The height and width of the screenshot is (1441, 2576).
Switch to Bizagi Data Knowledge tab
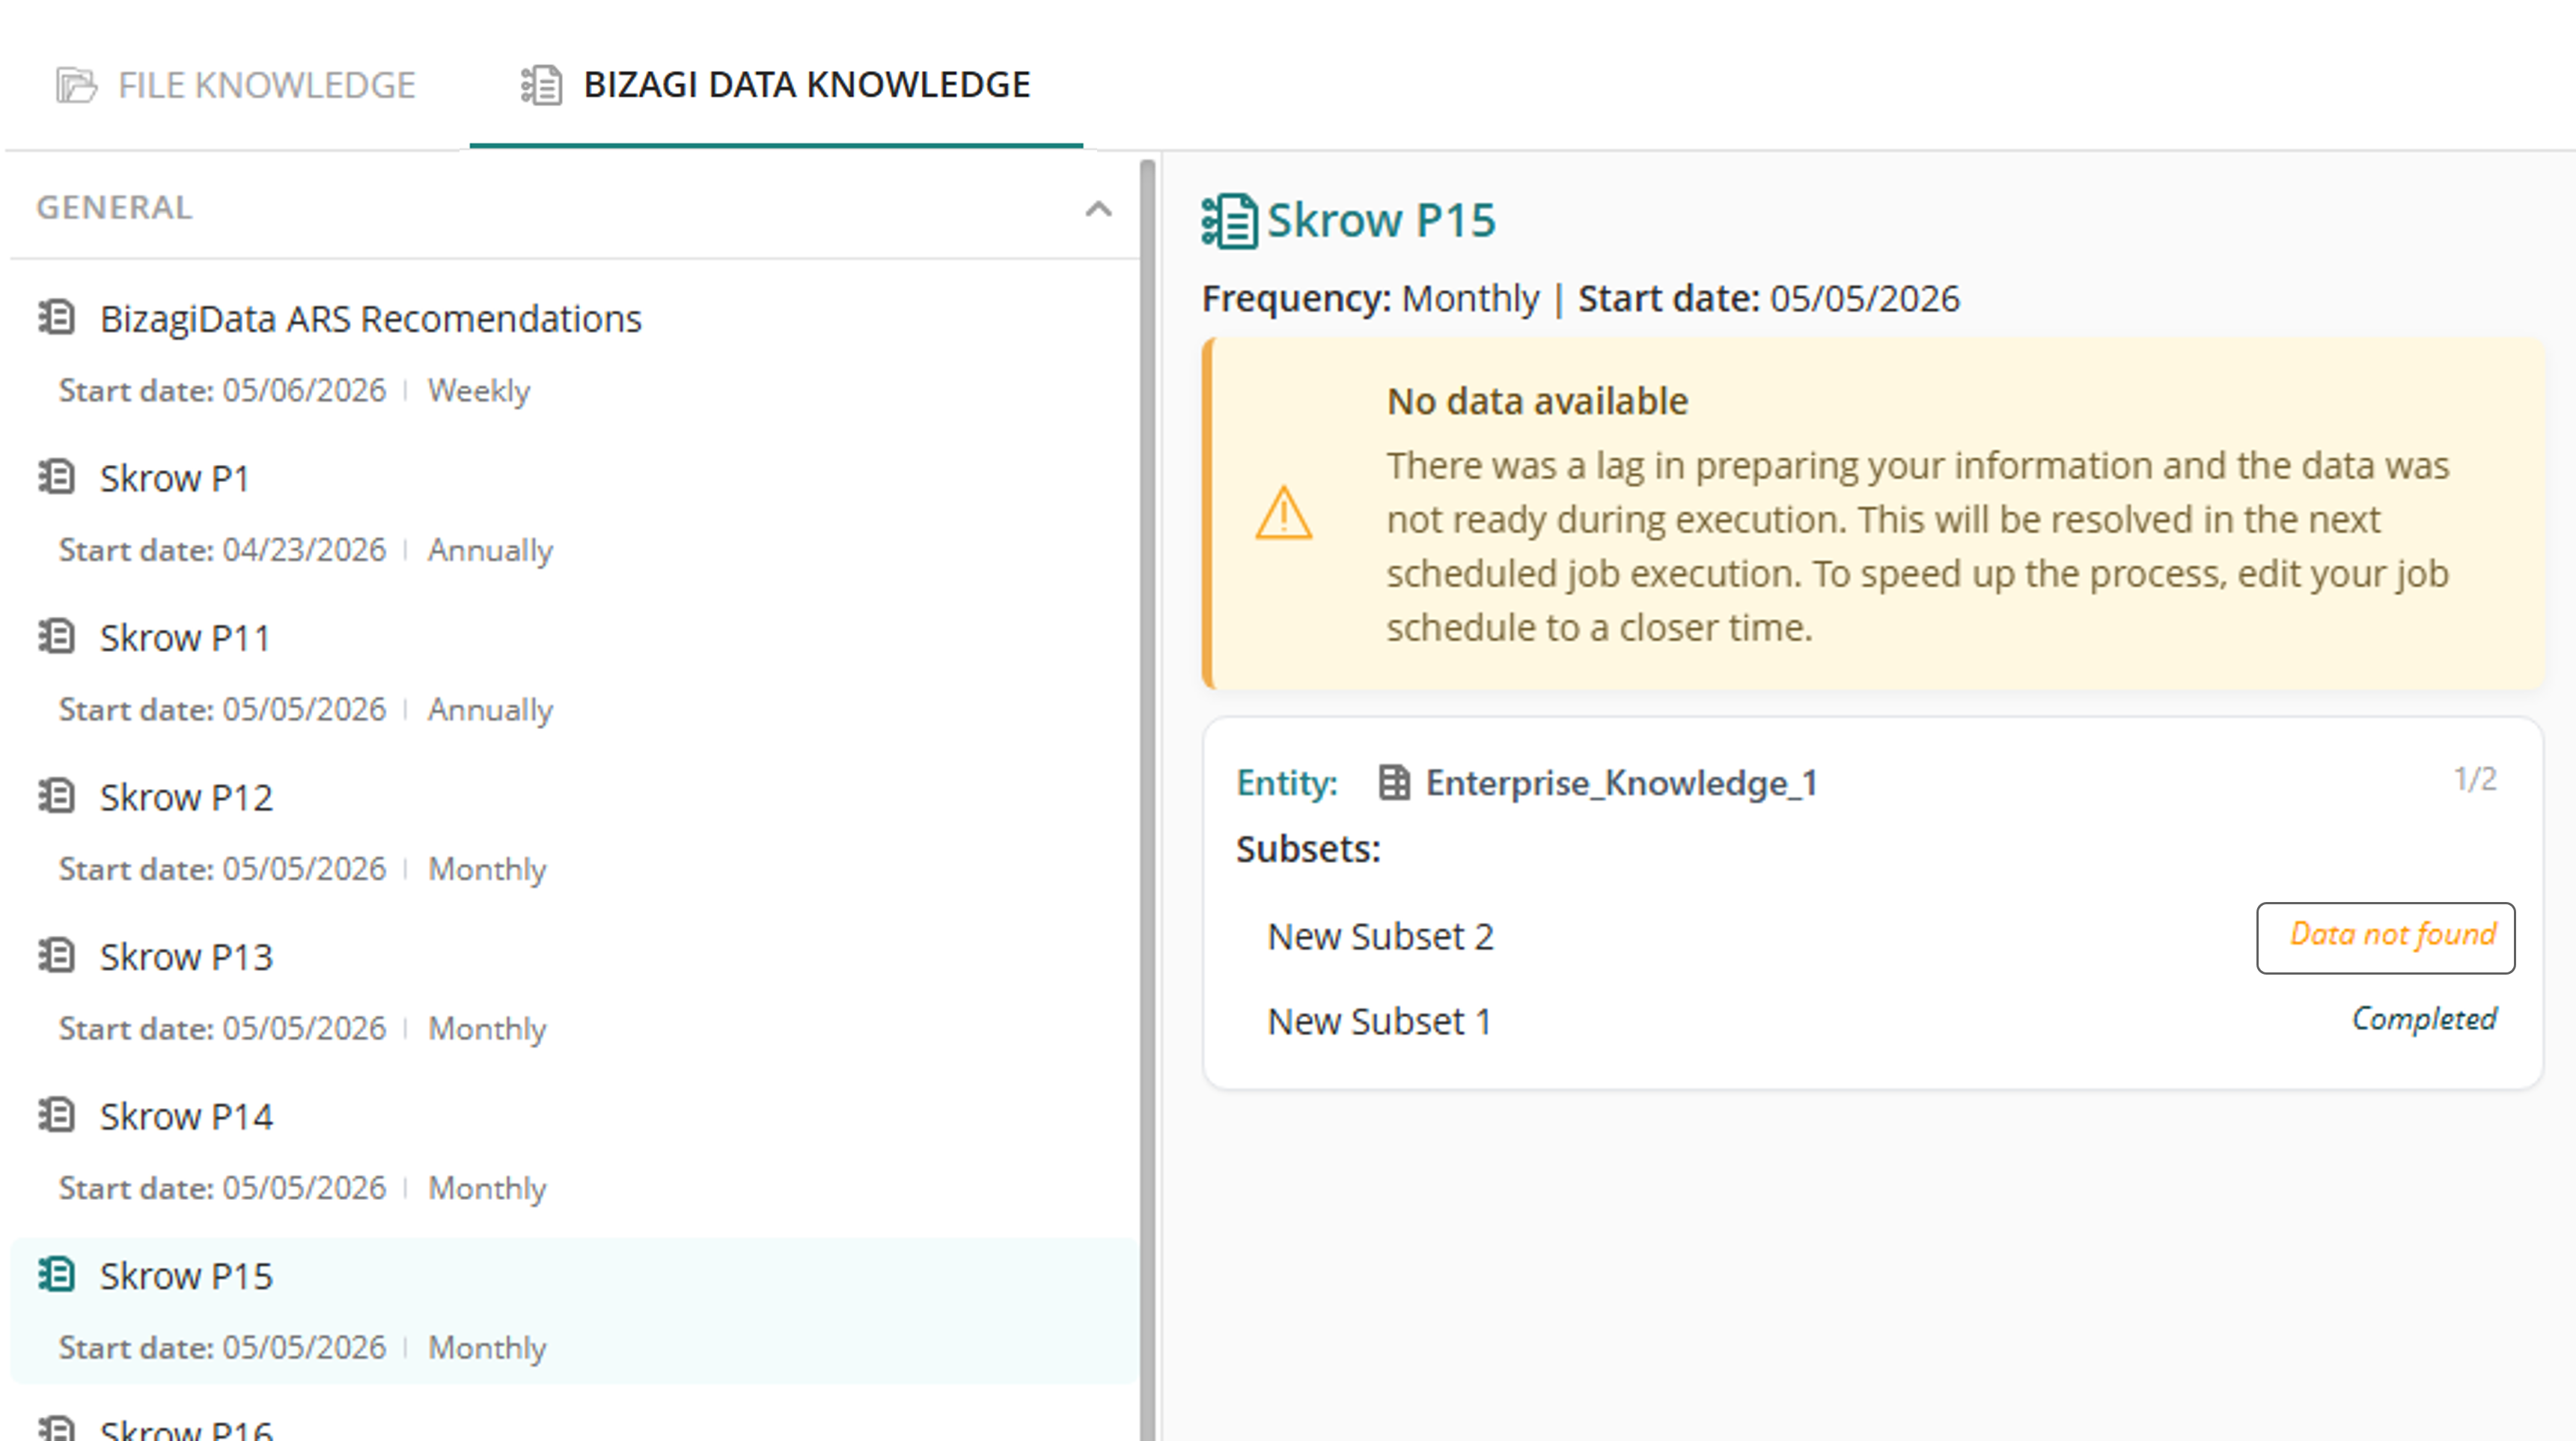pyautogui.click(x=776, y=85)
